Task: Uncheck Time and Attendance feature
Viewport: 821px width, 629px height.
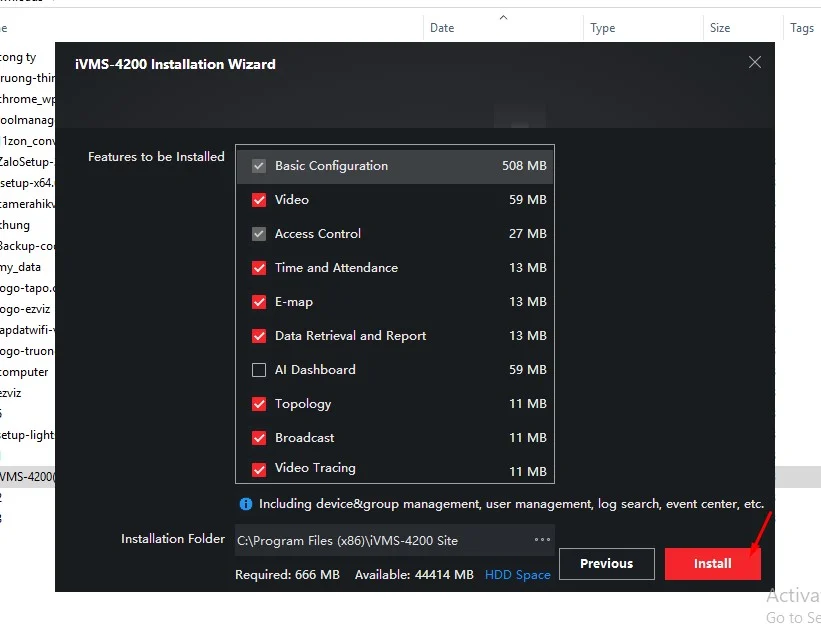Action: coord(259,268)
